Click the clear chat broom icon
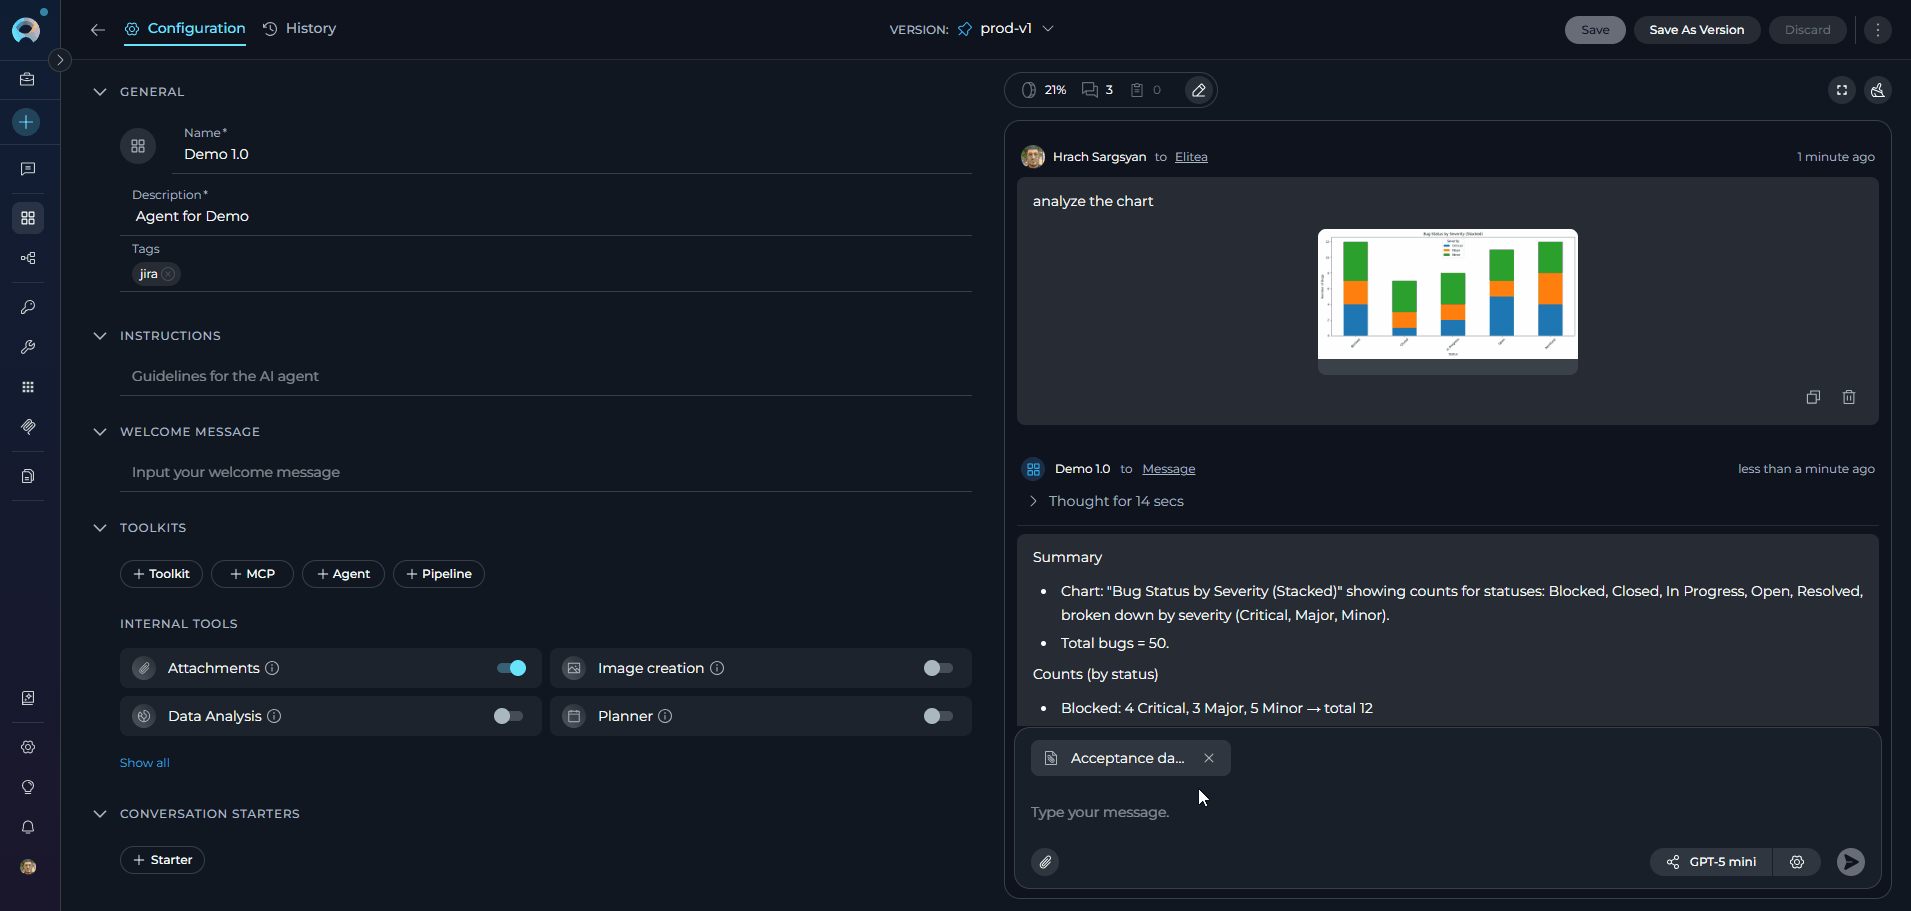The height and width of the screenshot is (911, 1911). [x=1878, y=90]
